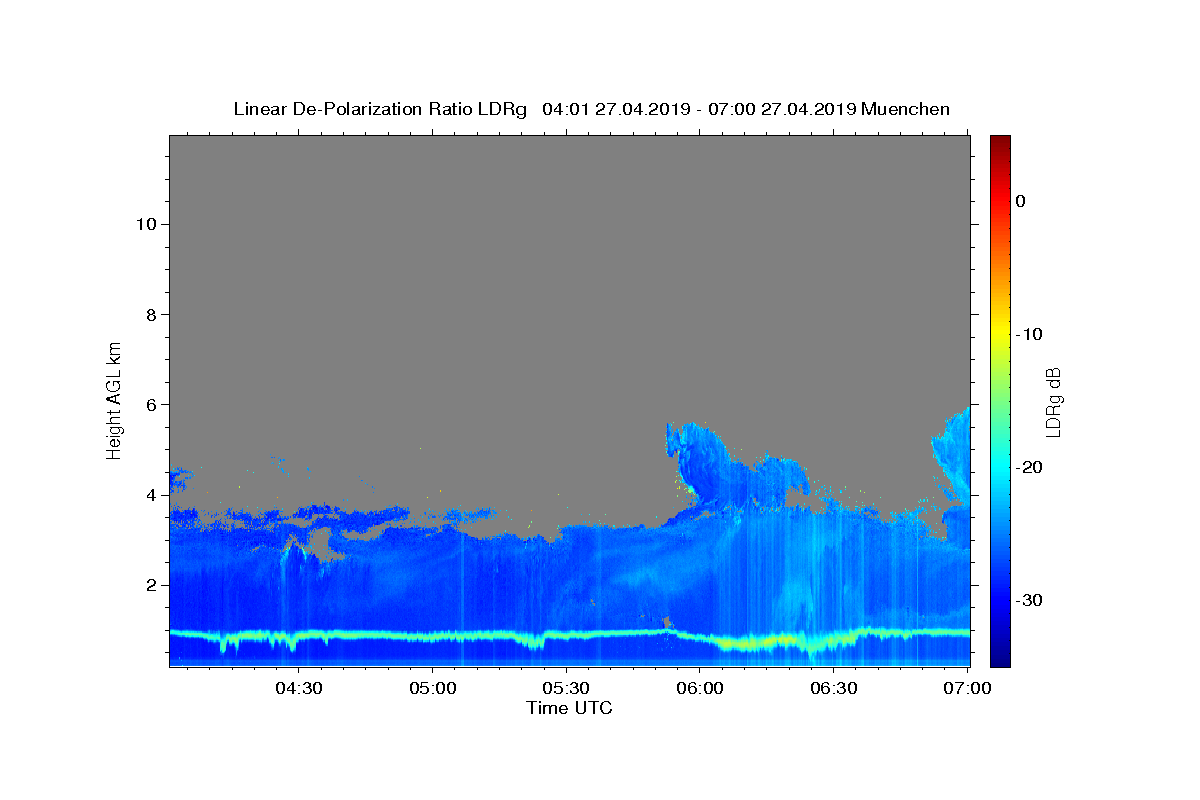Click the 'Height AGL km' y-axis label

pos(115,399)
